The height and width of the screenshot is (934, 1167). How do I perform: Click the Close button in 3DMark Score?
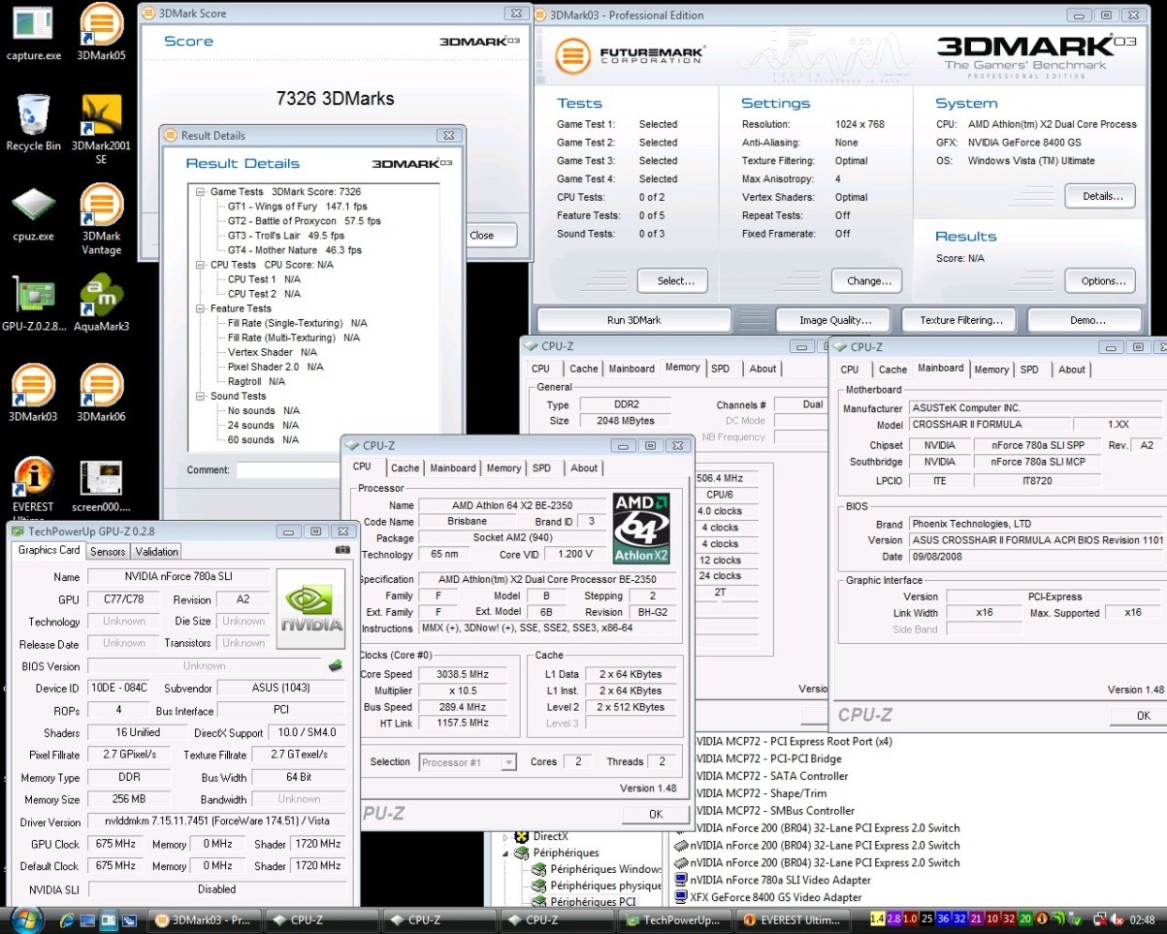click(491, 235)
